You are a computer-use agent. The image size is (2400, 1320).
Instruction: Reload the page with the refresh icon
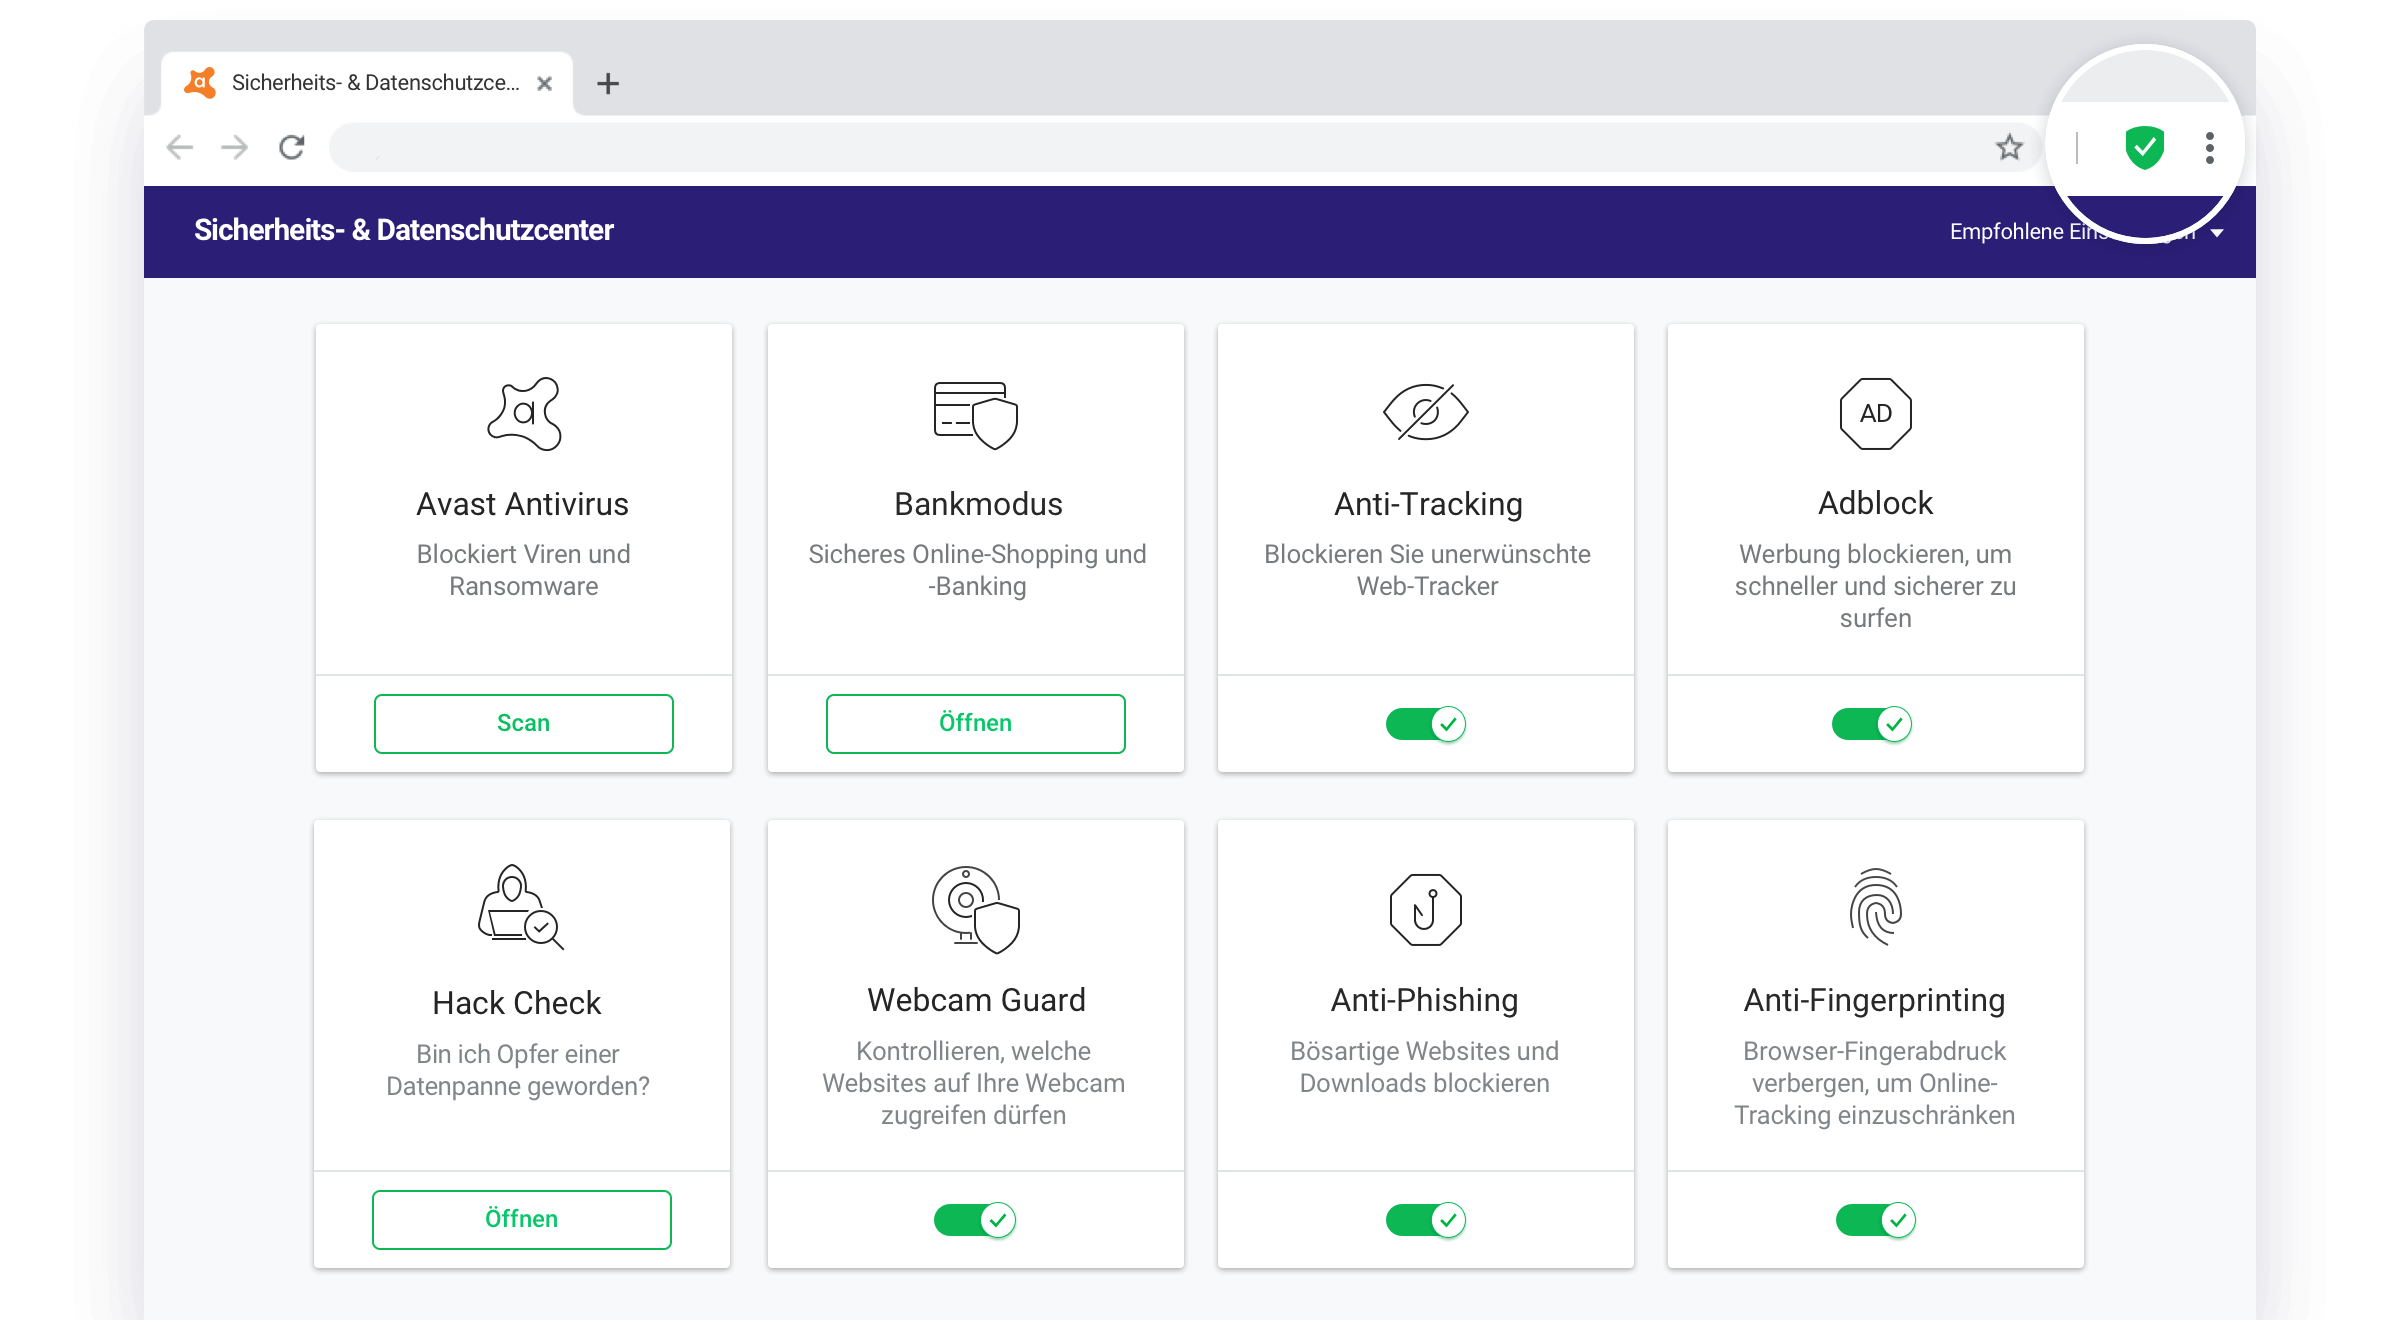(x=291, y=148)
